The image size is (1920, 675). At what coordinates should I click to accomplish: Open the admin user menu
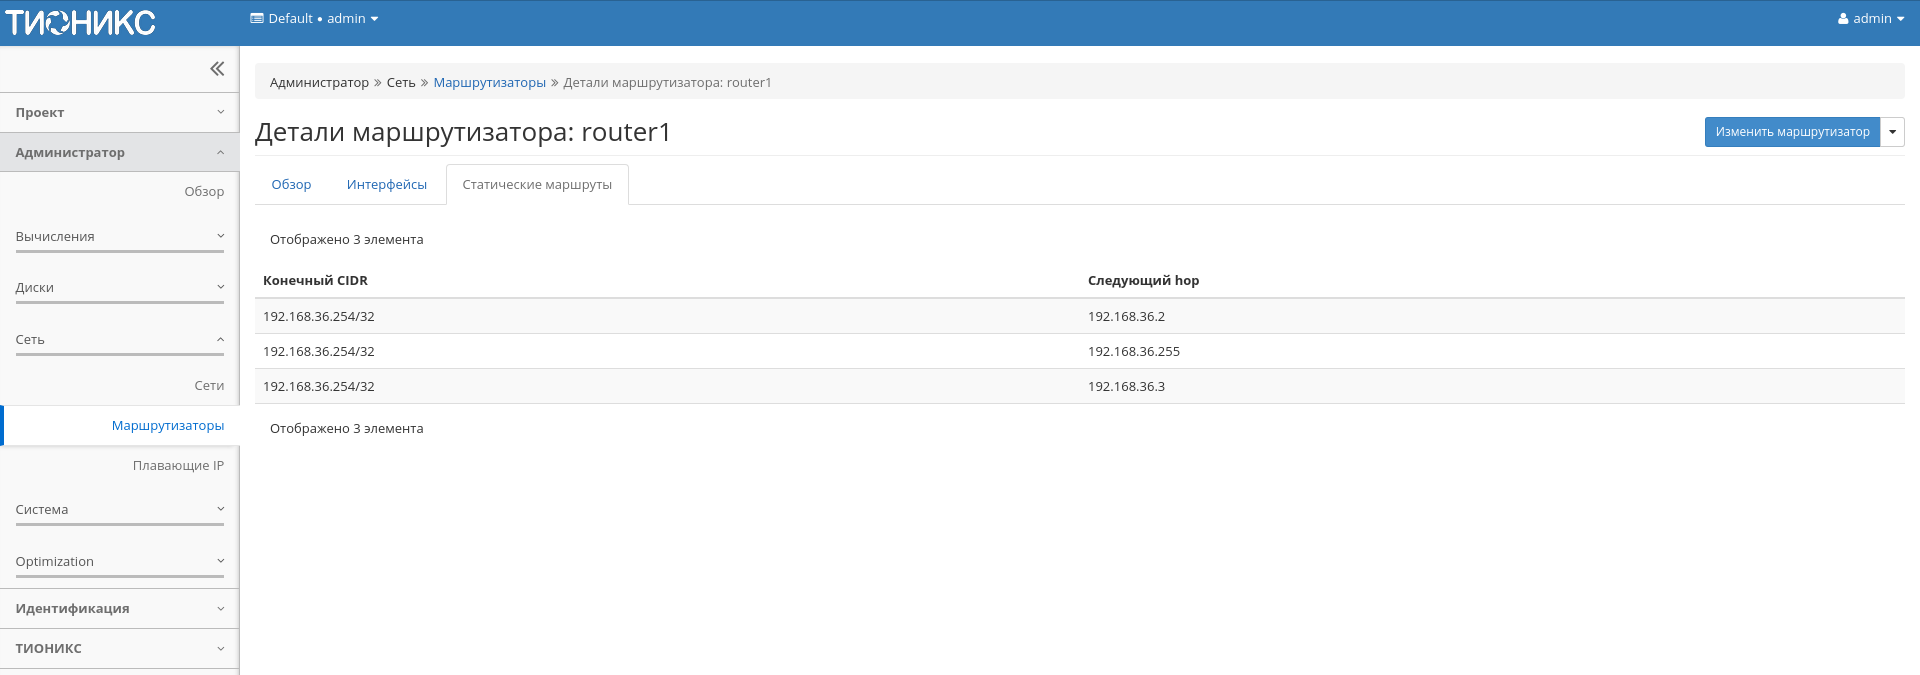click(1870, 19)
